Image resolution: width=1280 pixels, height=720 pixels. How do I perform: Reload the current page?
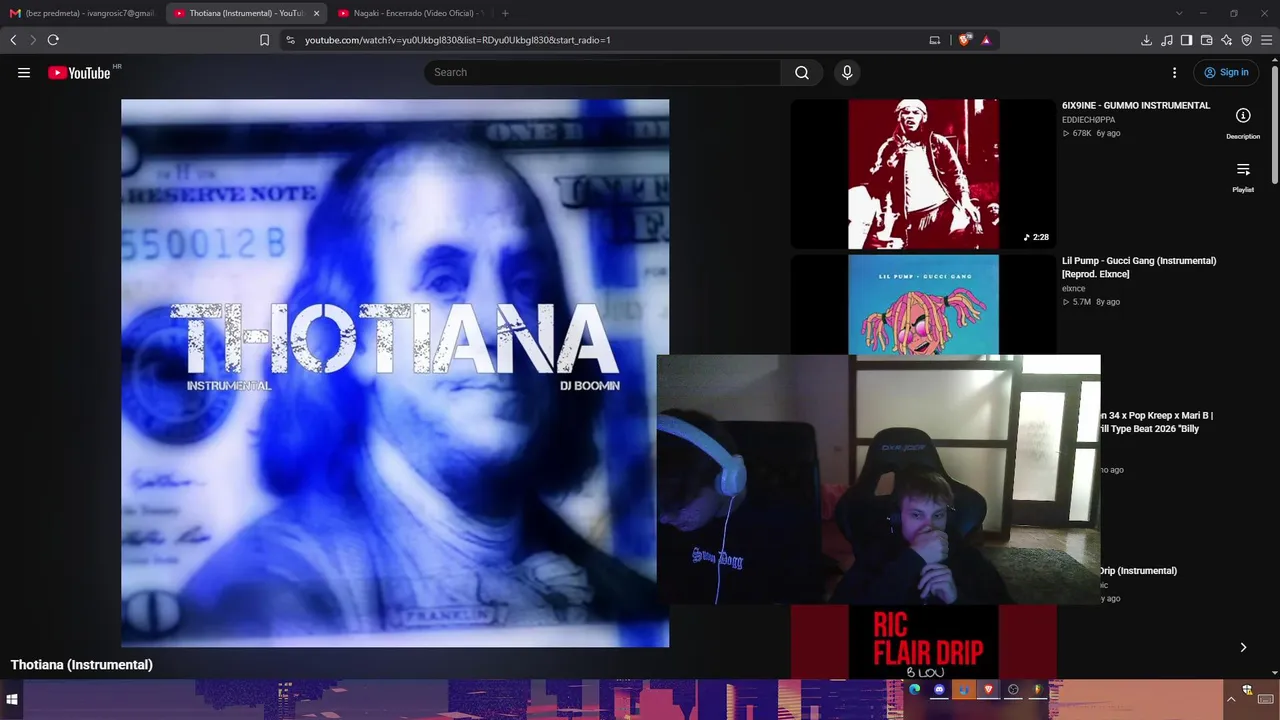click(53, 40)
